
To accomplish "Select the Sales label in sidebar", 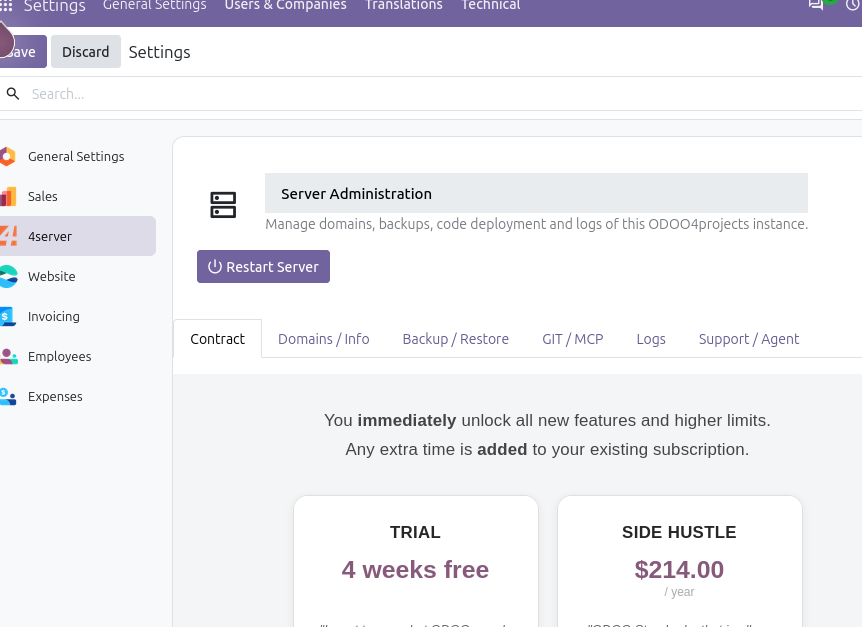I will point(42,196).
